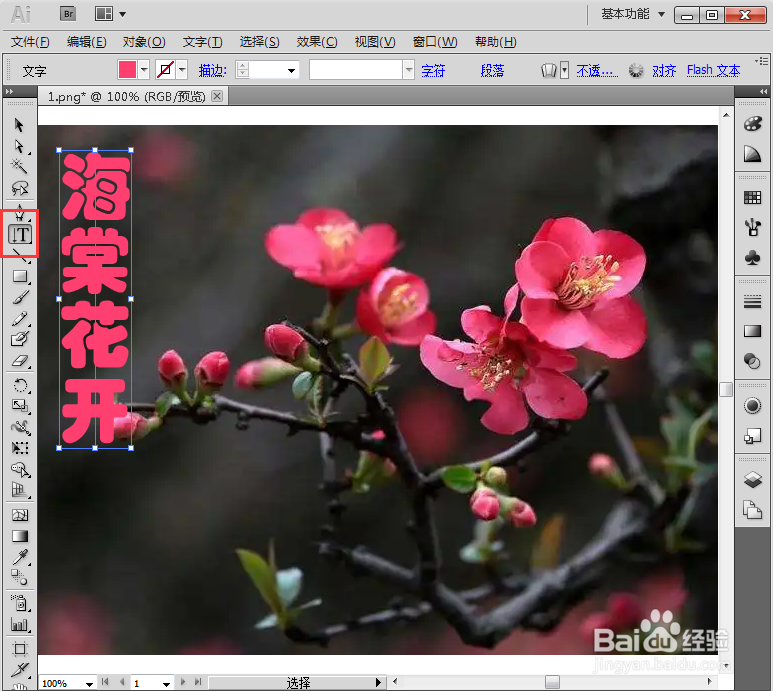
Task: Open the 文字(T) menu
Action: tap(203, 42)
